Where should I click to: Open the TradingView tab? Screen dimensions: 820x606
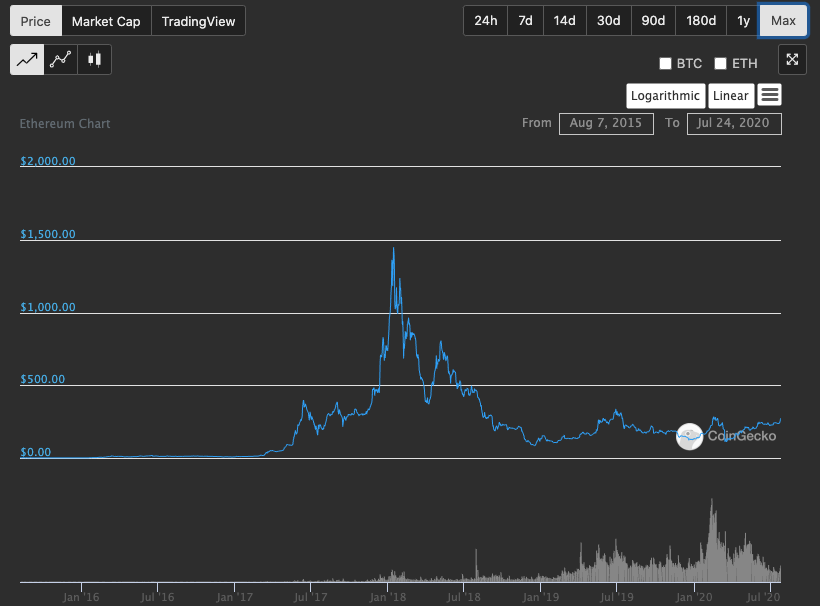[x=198, y=21]
